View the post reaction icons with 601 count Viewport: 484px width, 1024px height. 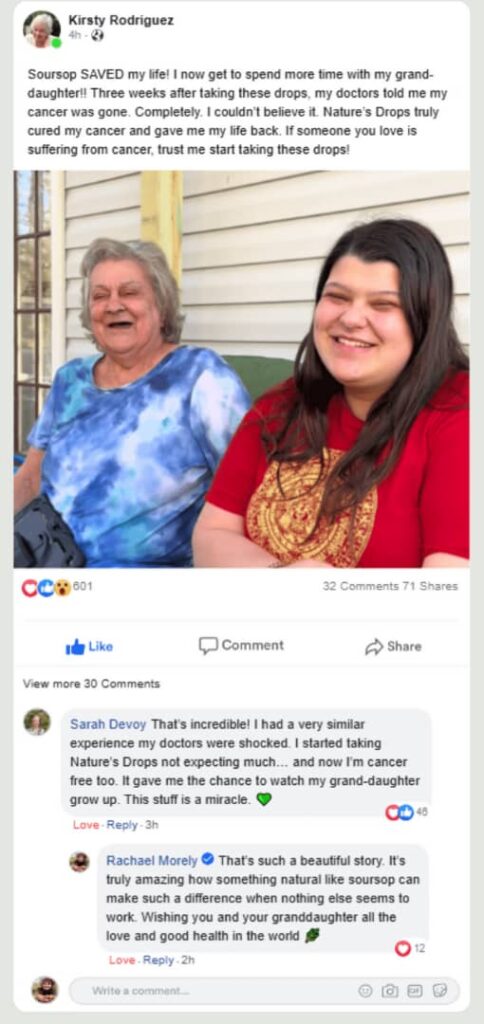pyautogui.click(x=57, y=587)
